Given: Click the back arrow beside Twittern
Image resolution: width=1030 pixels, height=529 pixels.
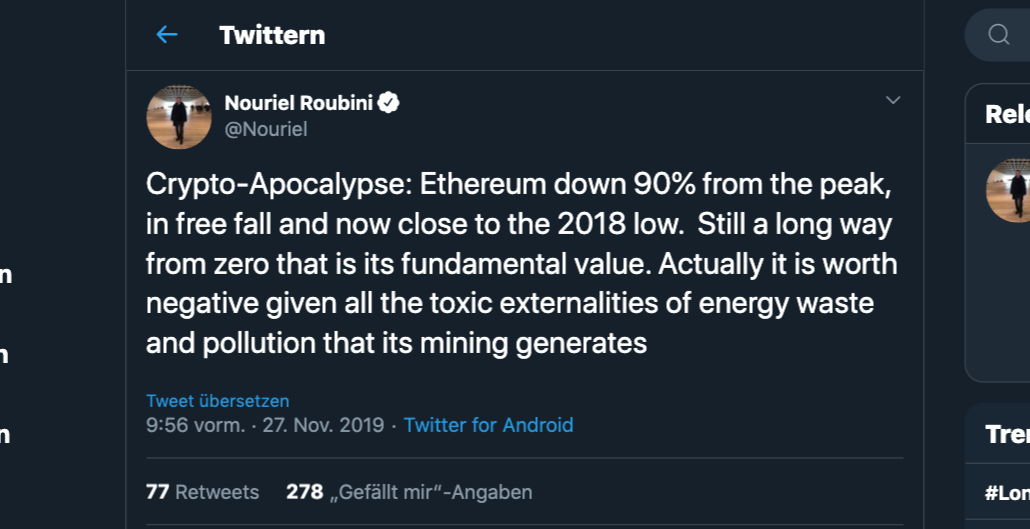Looking at the screenshot, I should (166, 35).
